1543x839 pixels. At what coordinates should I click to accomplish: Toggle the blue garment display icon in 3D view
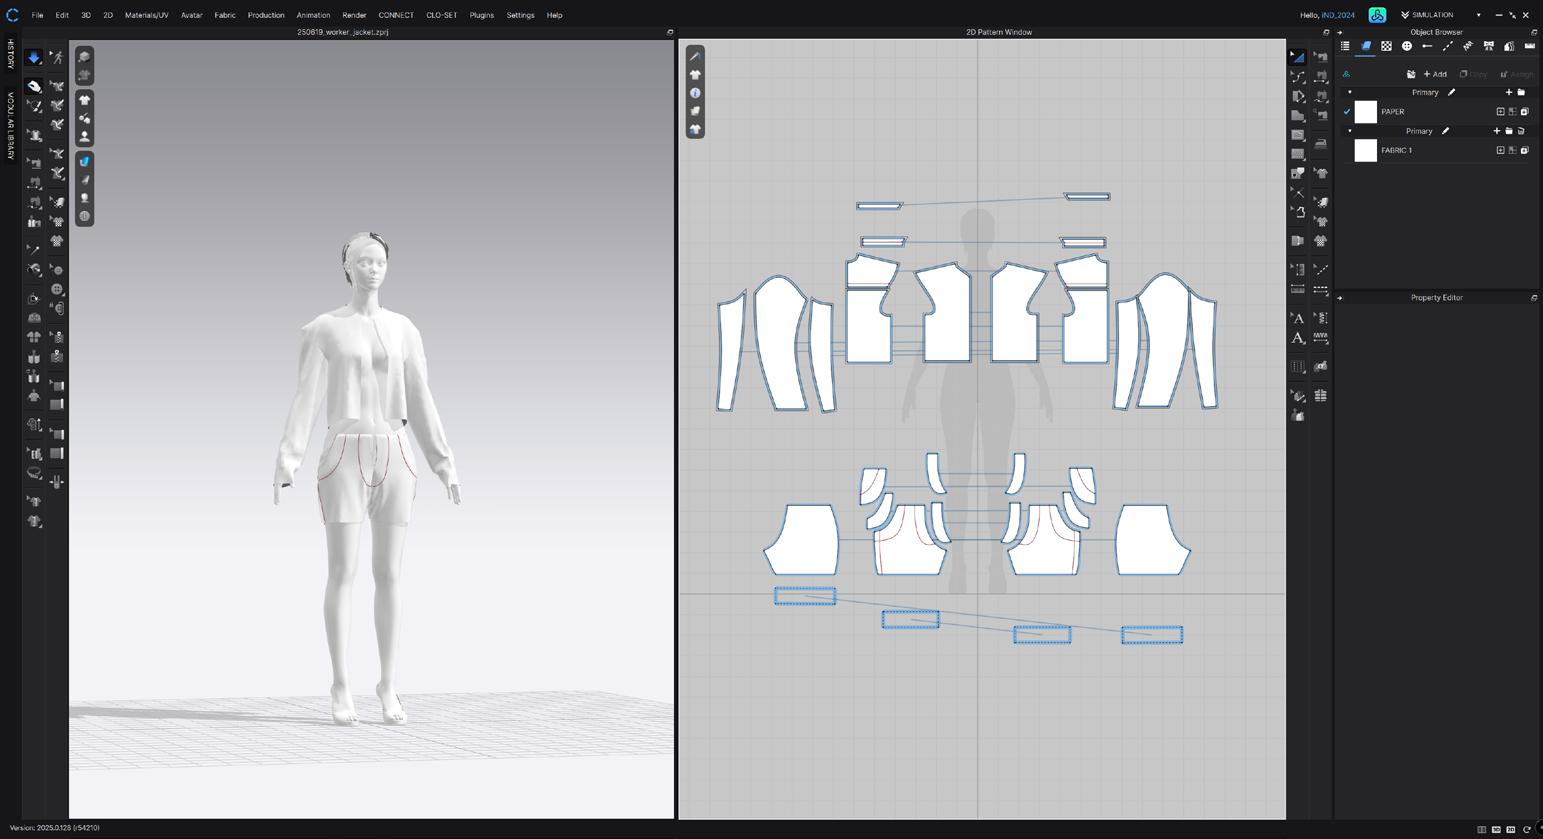[85, 161]
